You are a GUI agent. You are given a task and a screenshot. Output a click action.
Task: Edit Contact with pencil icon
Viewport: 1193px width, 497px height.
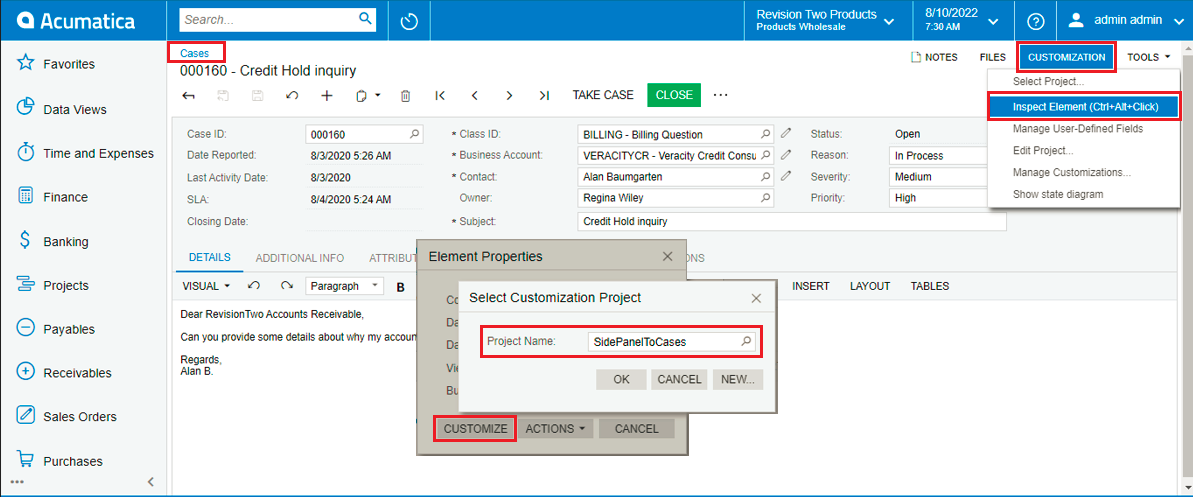787,177
